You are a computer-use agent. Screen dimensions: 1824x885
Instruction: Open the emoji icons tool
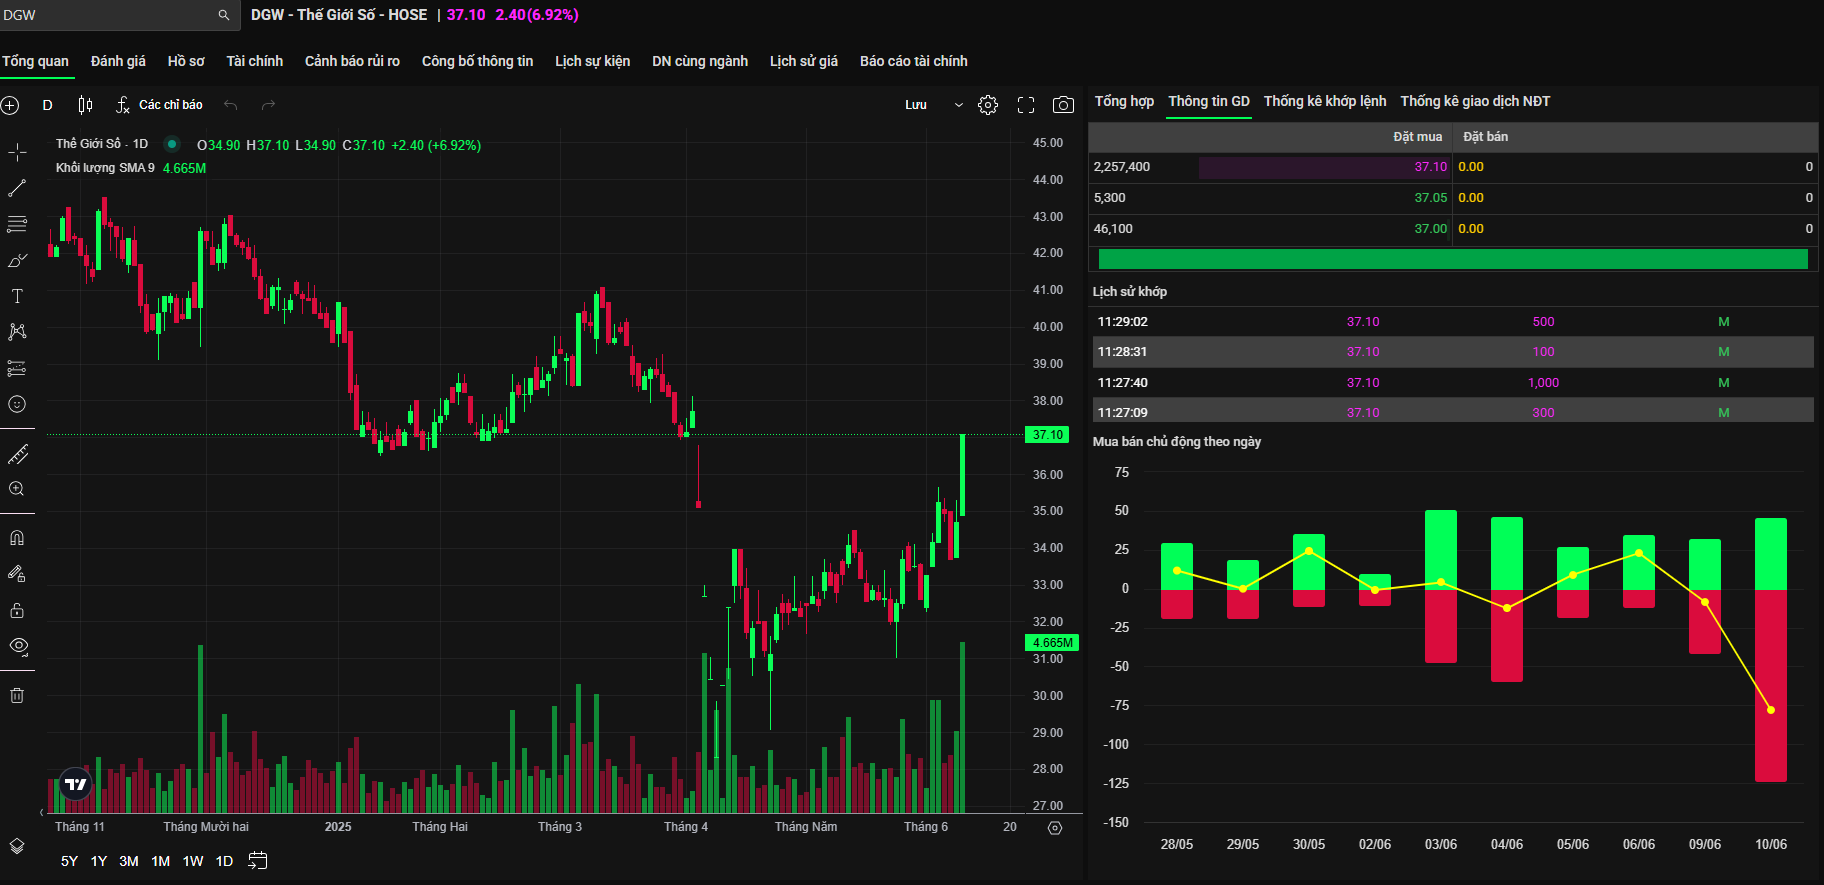coord(17,404)
